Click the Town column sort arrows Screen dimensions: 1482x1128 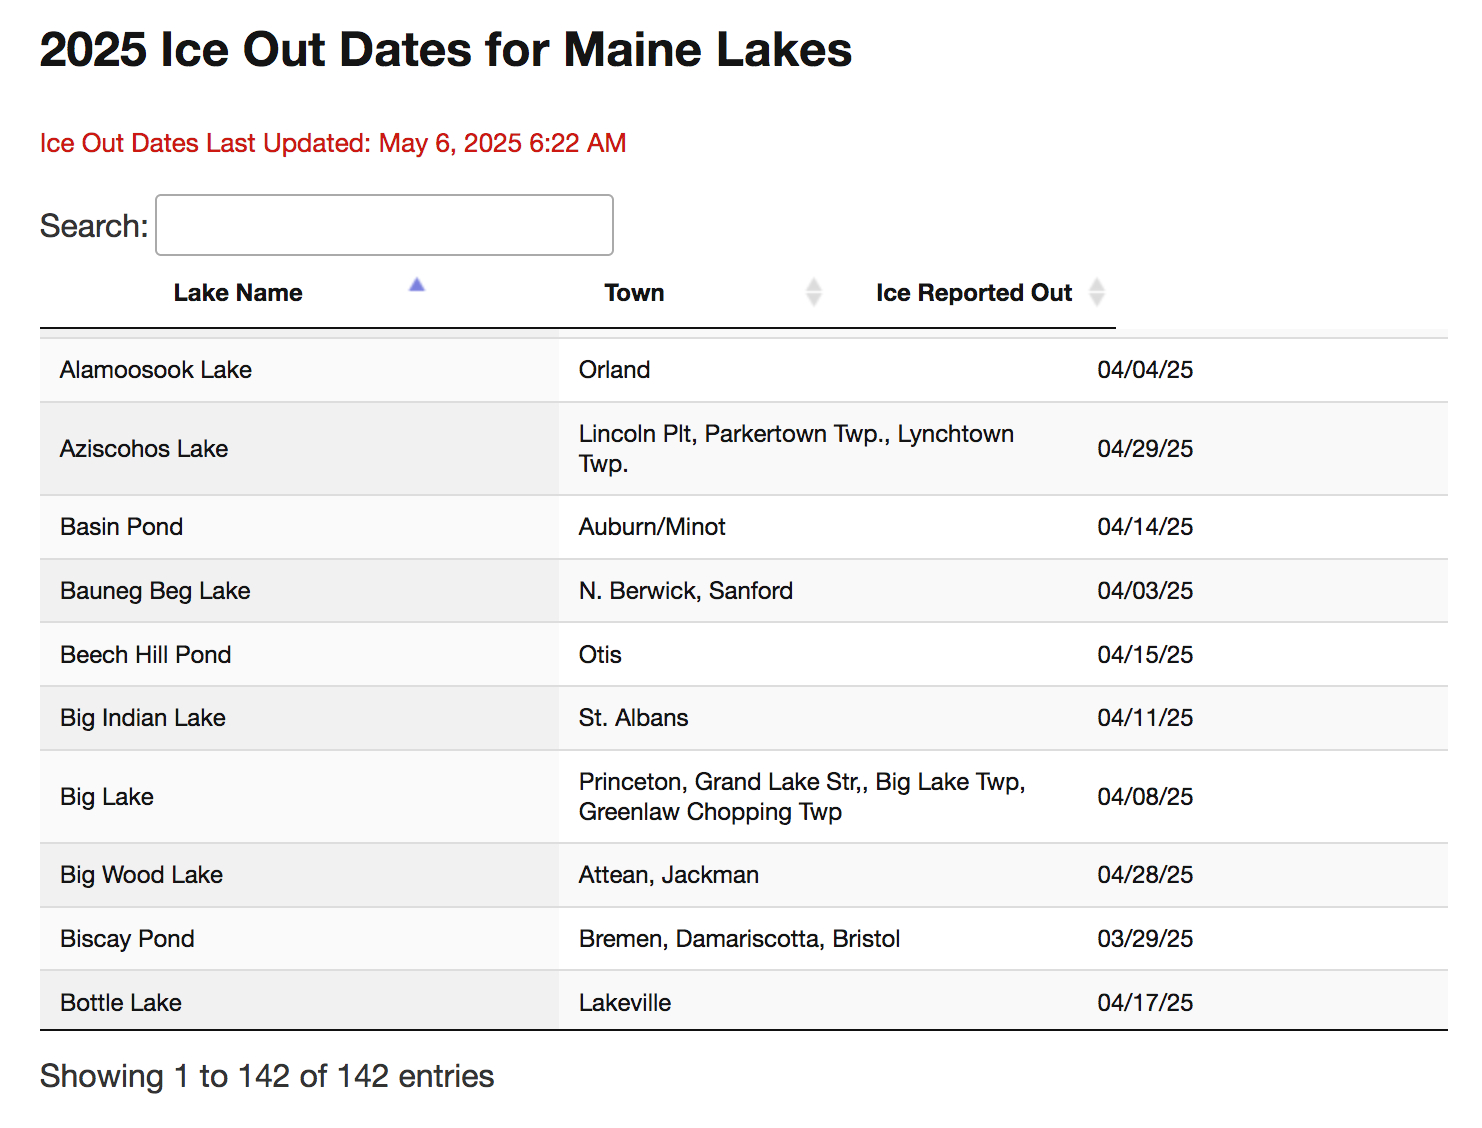tap(814, 292)
